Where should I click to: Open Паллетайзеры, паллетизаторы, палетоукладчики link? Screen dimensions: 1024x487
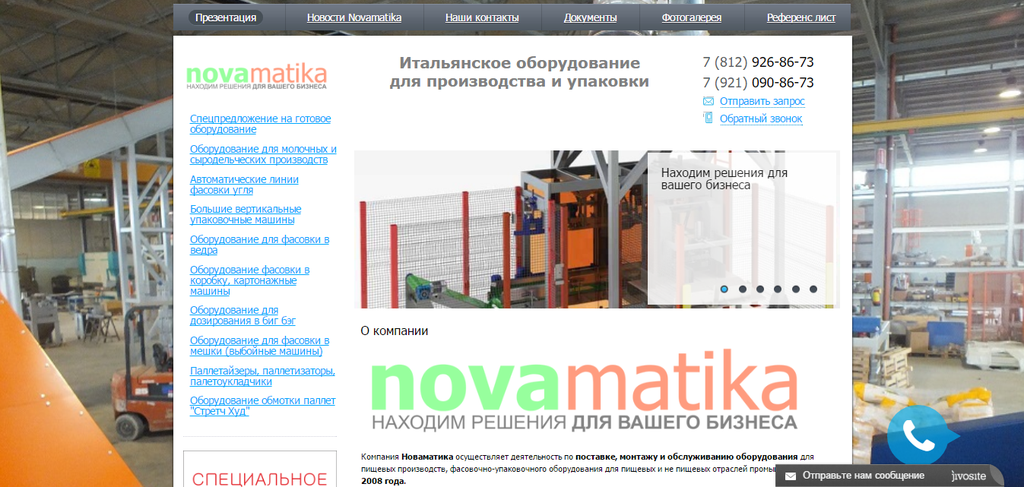click(263, 376)
